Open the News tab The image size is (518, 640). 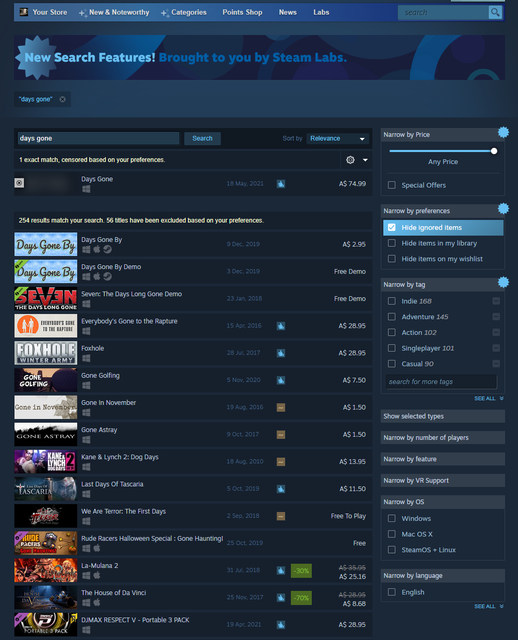(x=287, y=12)
